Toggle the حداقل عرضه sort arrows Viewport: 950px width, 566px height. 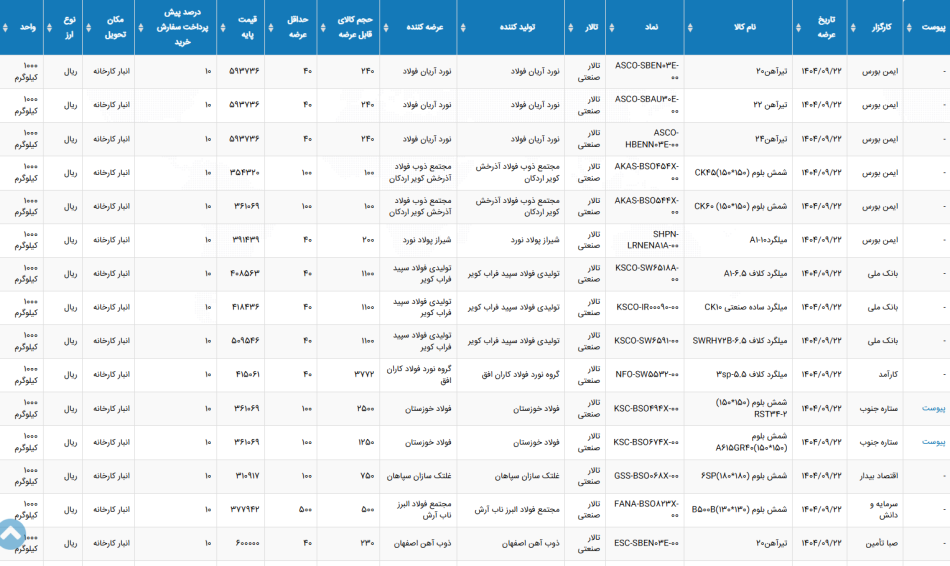(x=271, y=27)
